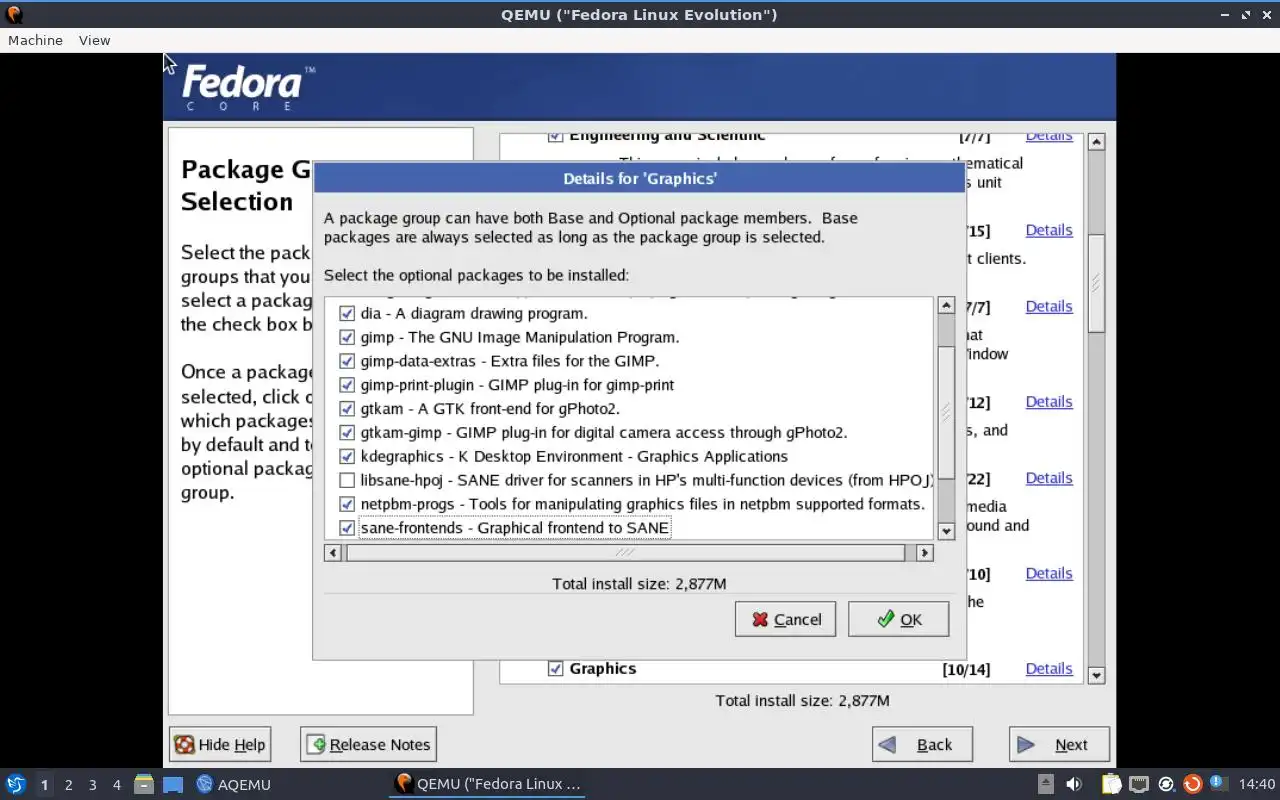Switch to workspace 3
Image resolution: width=1280 pixels, height=800 pixels.
92,784
